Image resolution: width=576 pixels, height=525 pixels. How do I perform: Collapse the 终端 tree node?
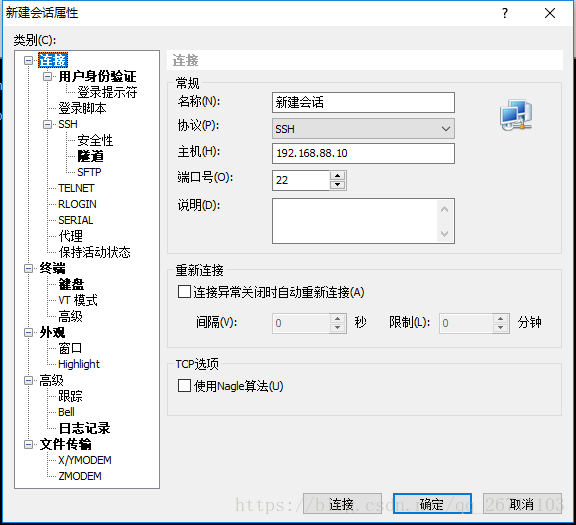[x=28, y=268]
